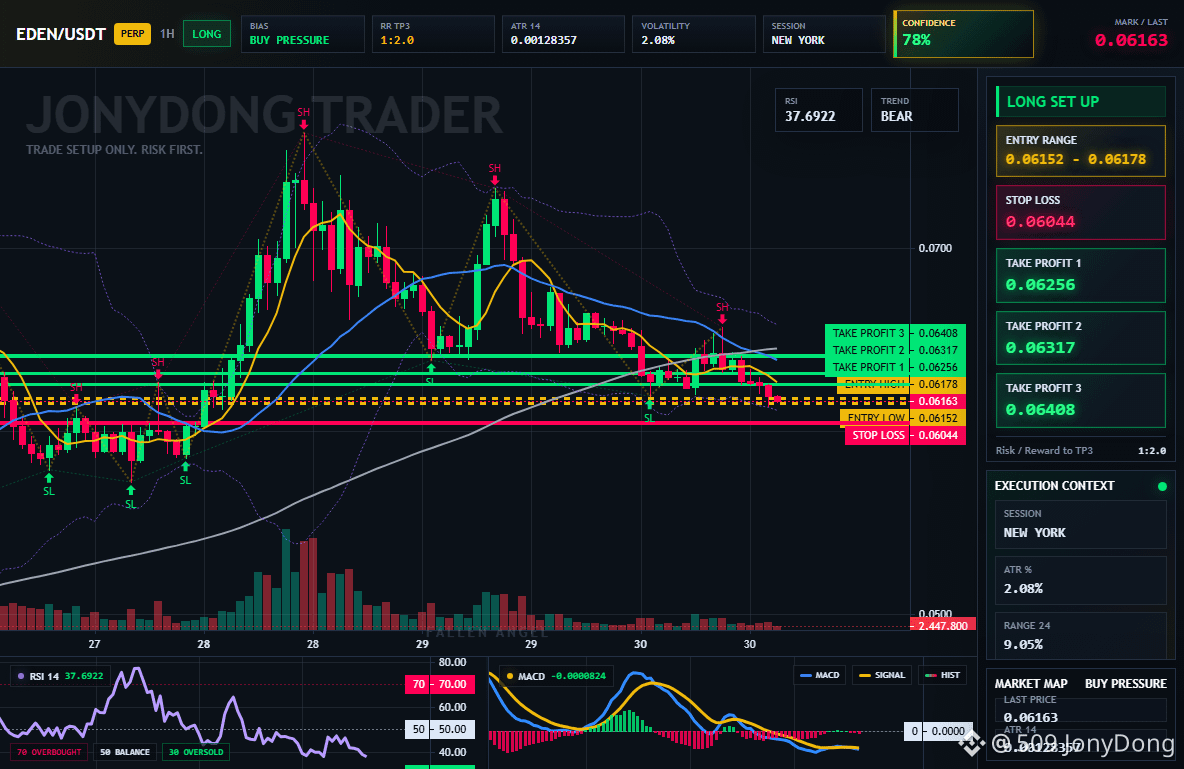Click the MARK / LAST price 0.06163
Screen dimensions: 1184x769
pos(1131,41)
